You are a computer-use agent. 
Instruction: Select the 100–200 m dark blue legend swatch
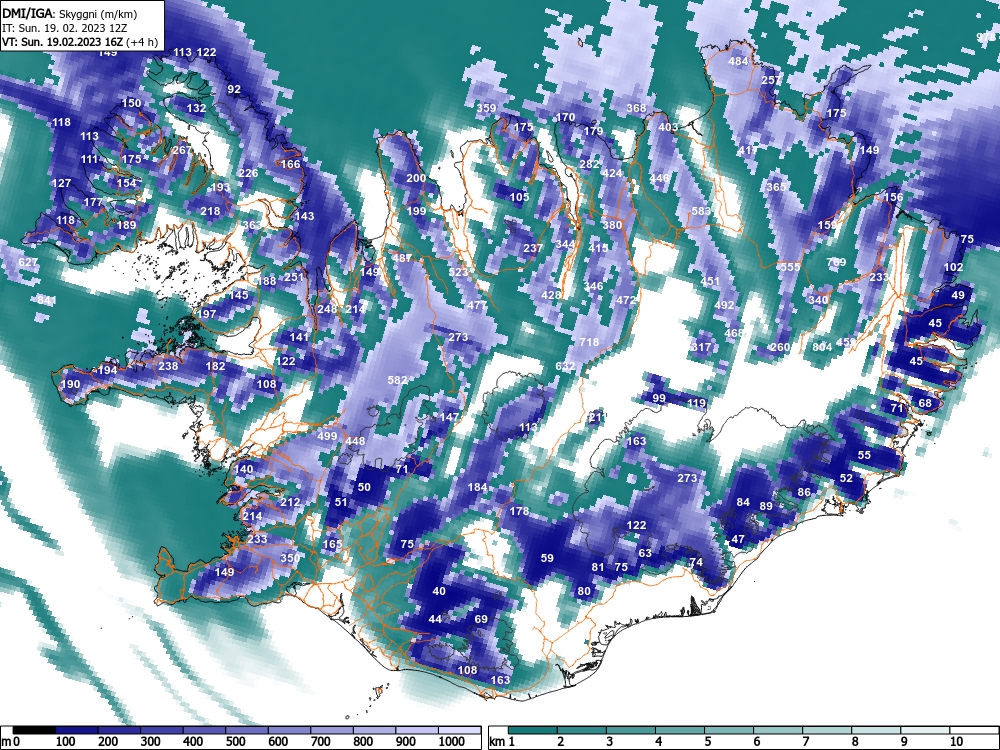tap(77, 731)
